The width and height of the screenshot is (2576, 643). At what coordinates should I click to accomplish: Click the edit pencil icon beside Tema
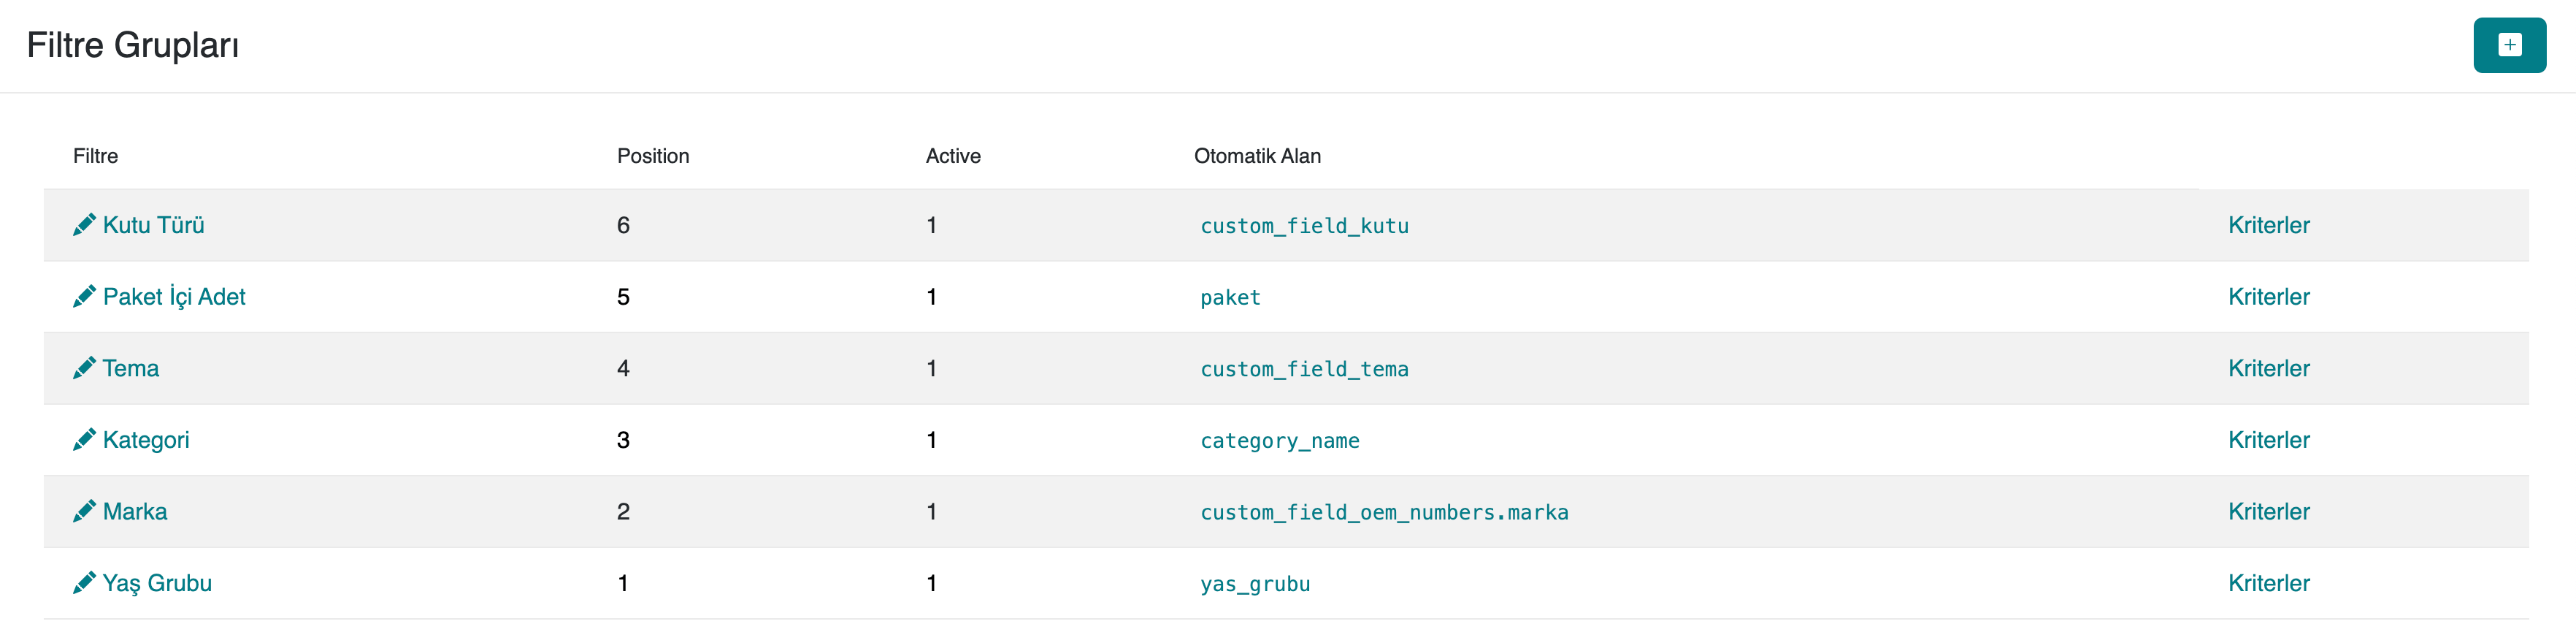point(84,369)
